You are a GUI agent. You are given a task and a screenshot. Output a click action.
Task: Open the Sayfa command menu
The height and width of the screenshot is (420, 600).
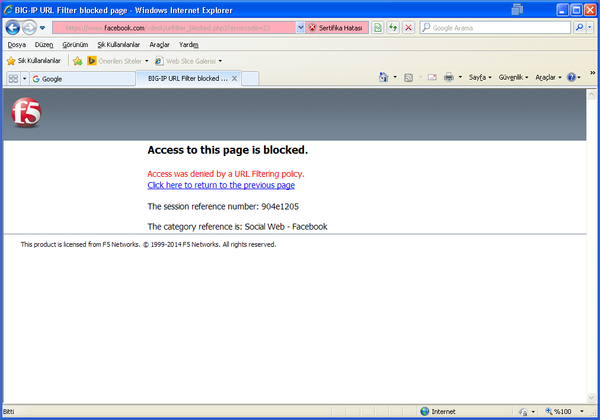(x=480, y=77)
